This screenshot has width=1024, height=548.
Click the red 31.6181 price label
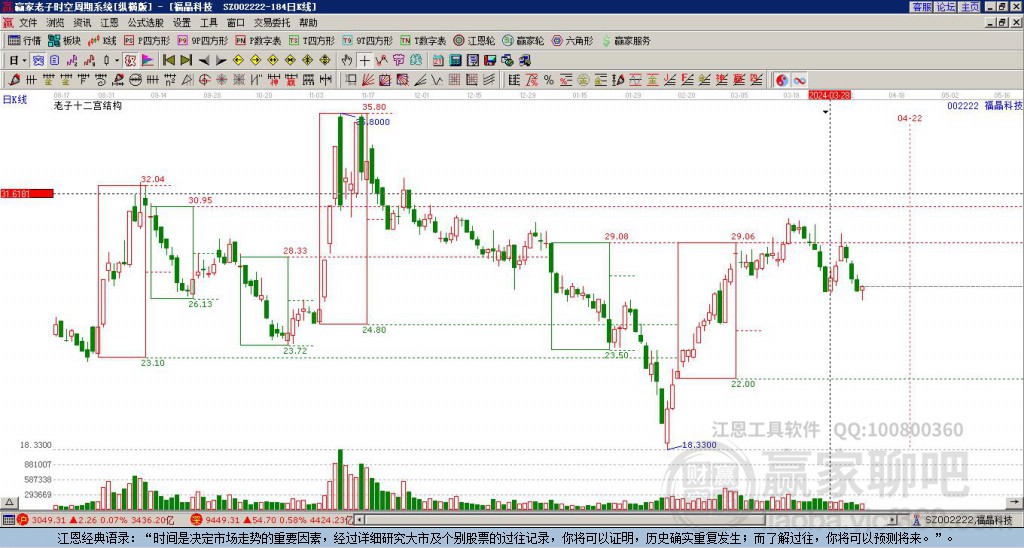(x=27, y=194)
